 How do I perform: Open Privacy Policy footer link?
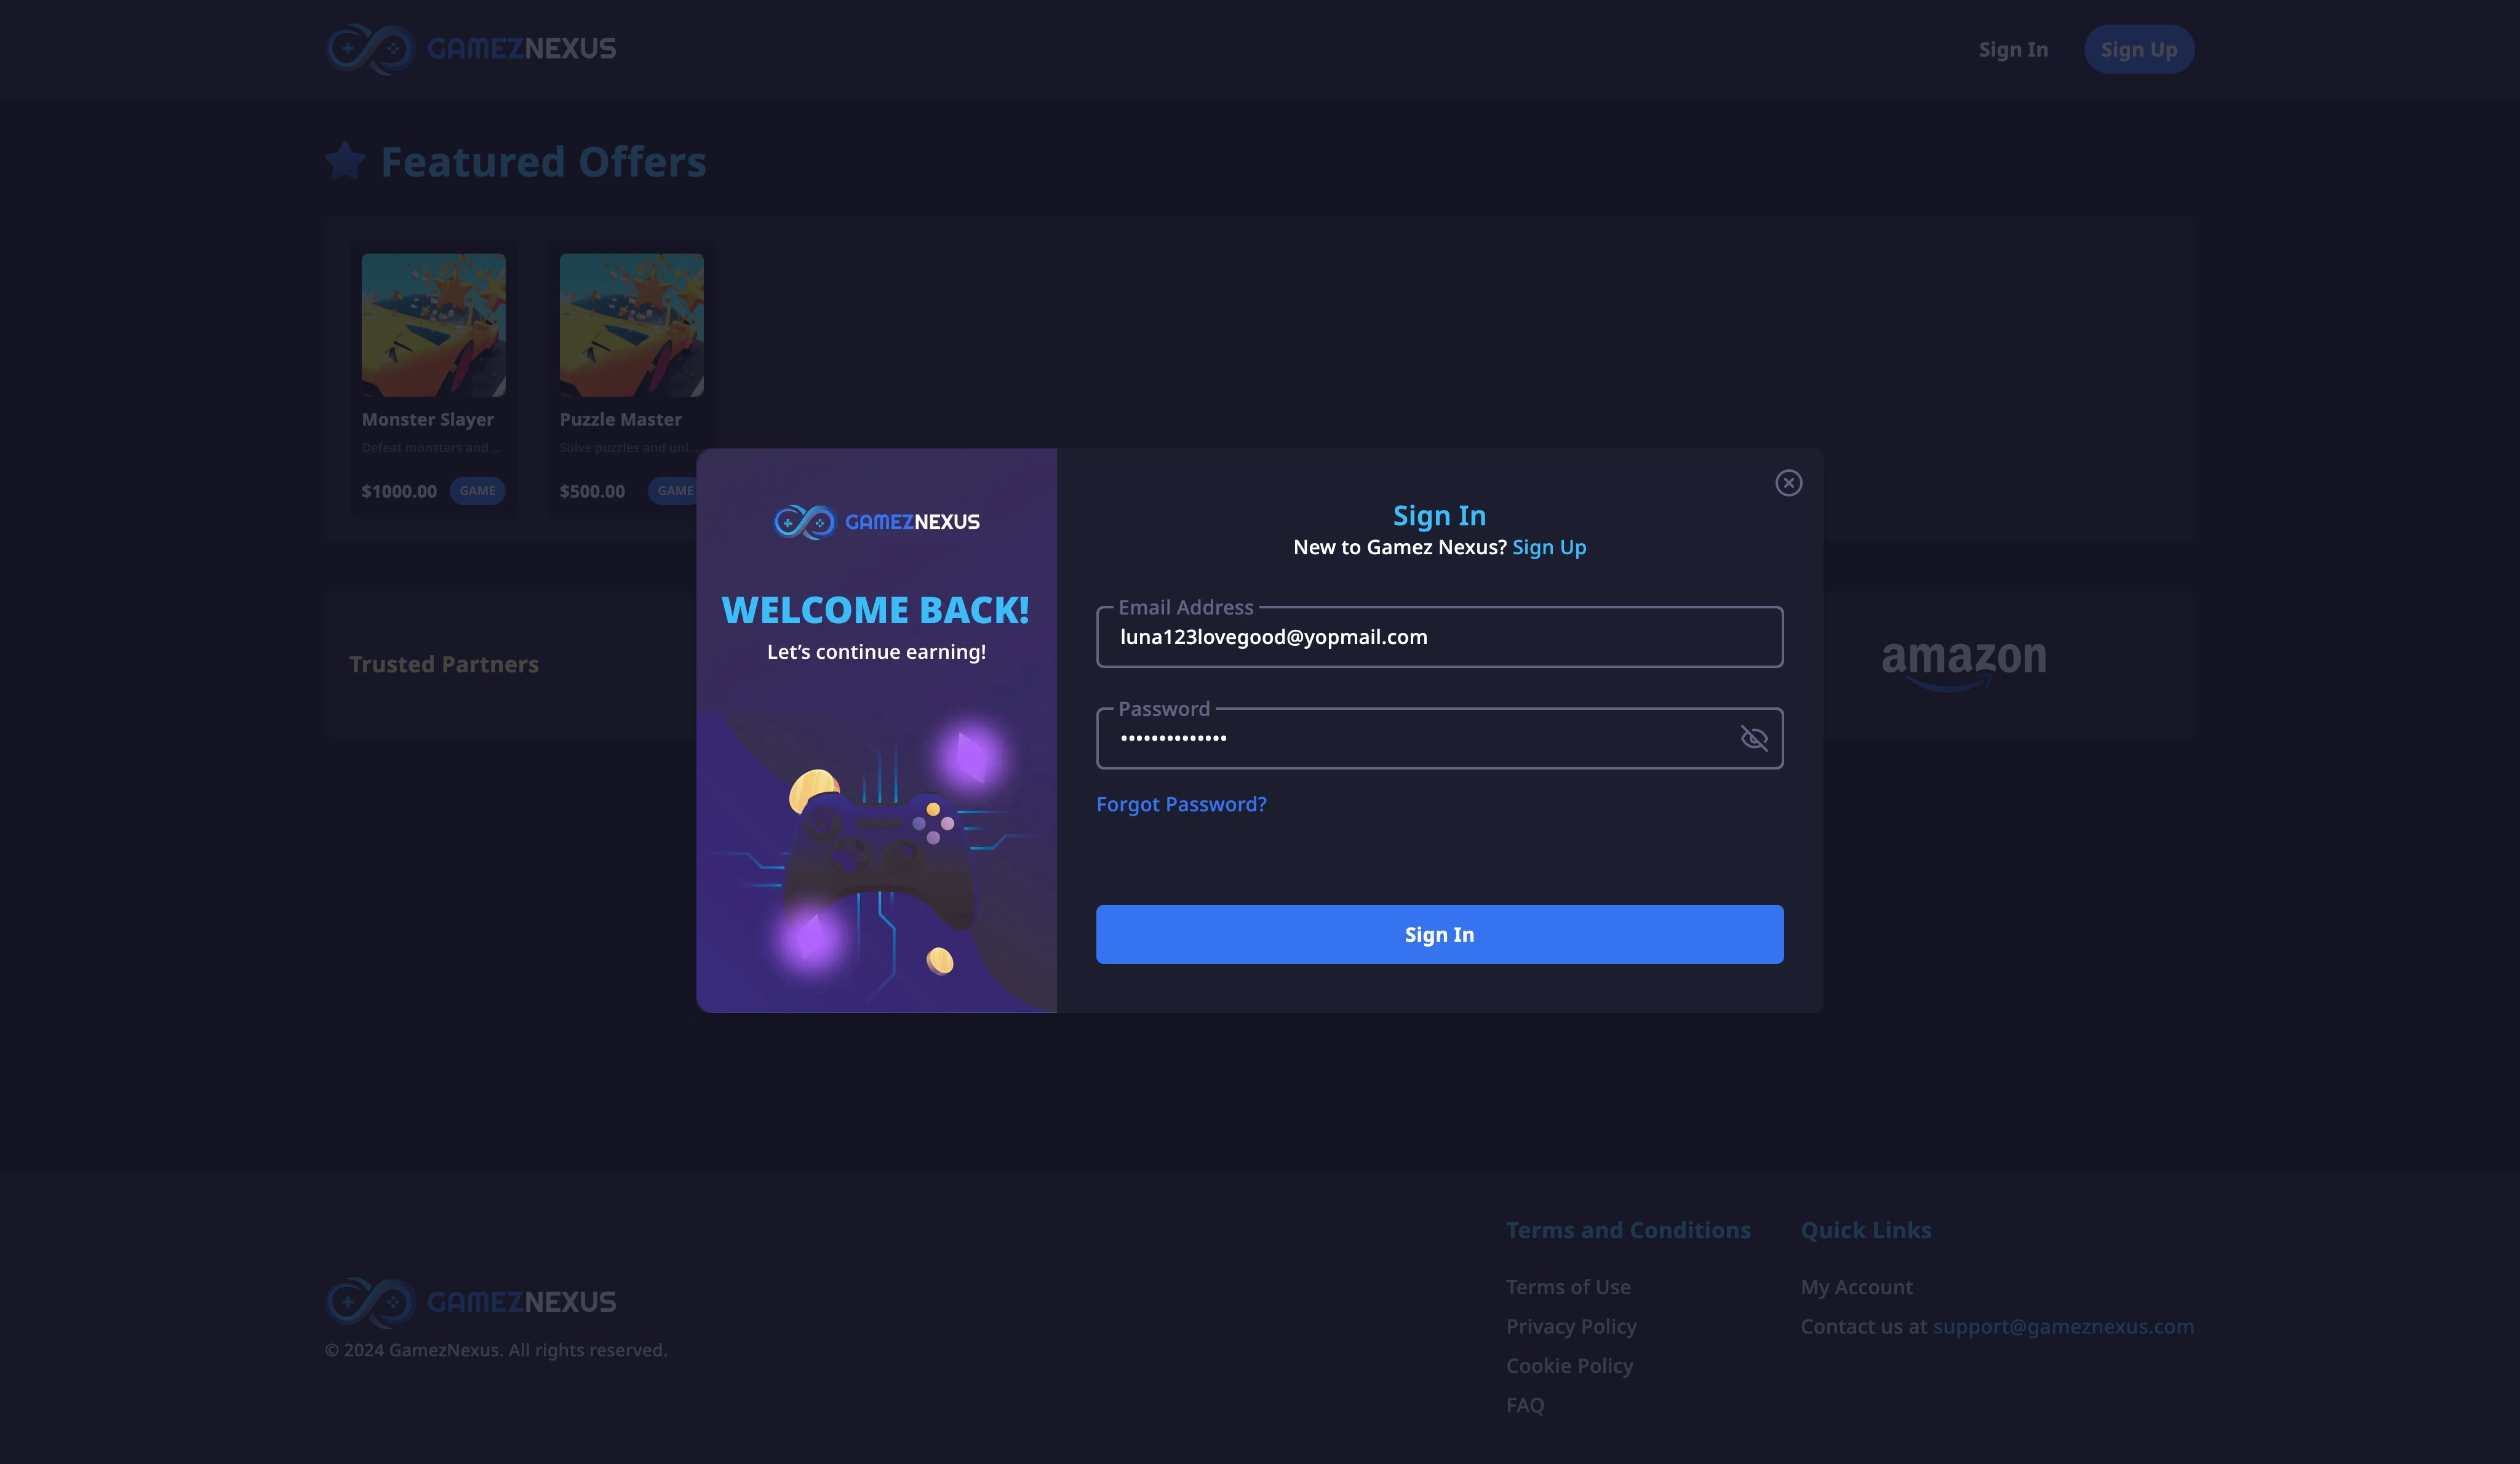click(x=1571, y=1327)
